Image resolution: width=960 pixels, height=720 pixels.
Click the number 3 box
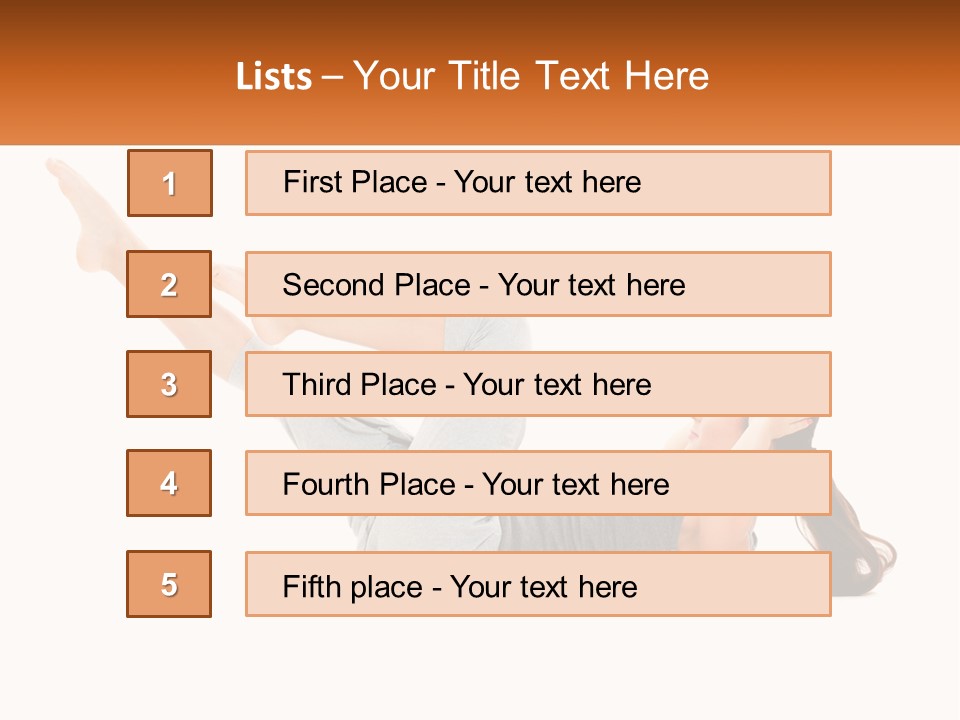tap(169, 384)
